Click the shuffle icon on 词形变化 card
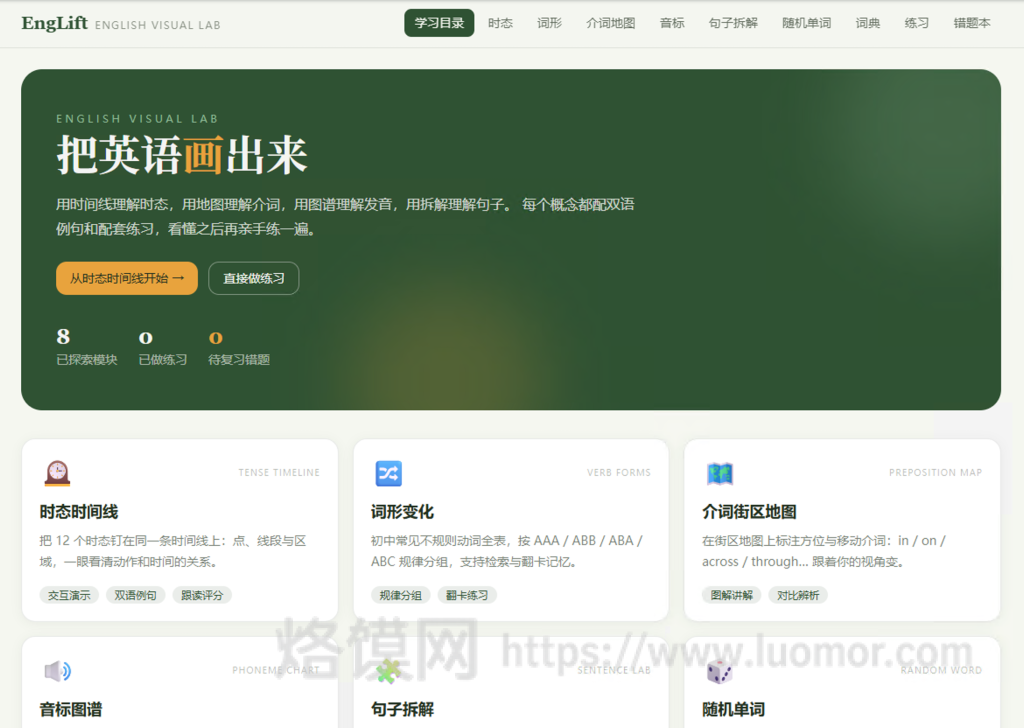The width and height of the screenshot is (1024, 728). [389, 473]
